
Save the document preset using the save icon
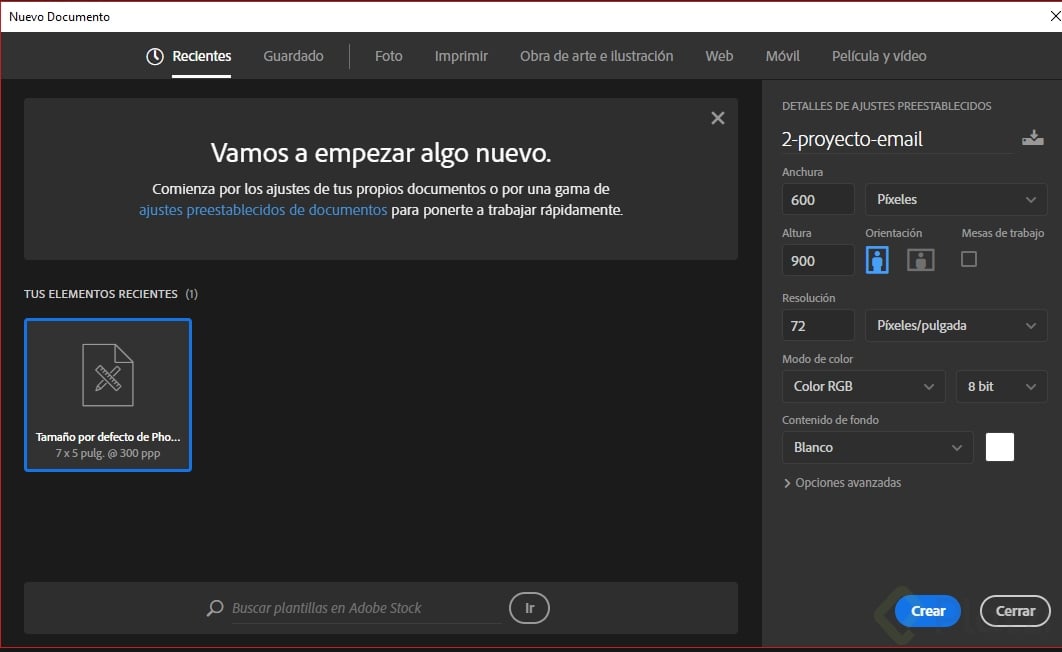1034,137
